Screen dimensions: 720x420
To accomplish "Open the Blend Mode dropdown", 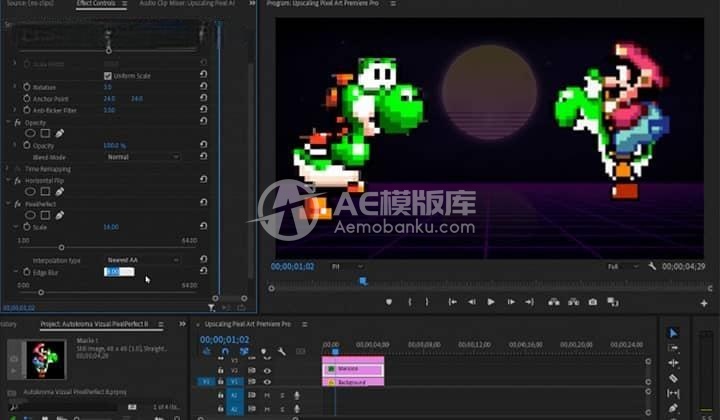I will 142,157.
